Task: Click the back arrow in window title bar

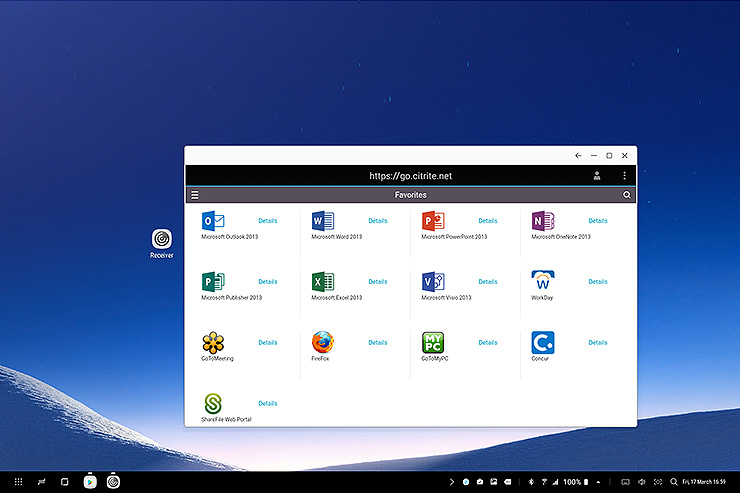Action: (578, 156)
